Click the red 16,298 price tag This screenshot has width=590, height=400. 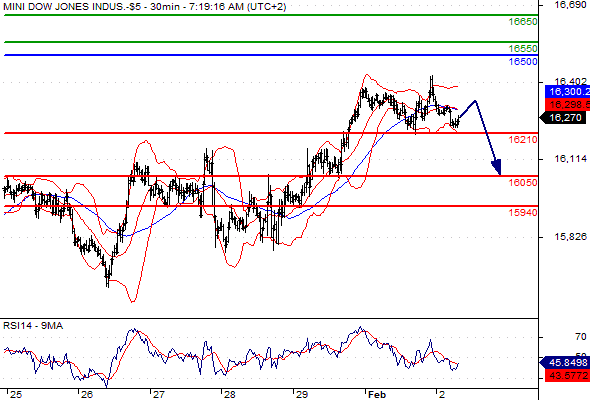pos(567,105)
